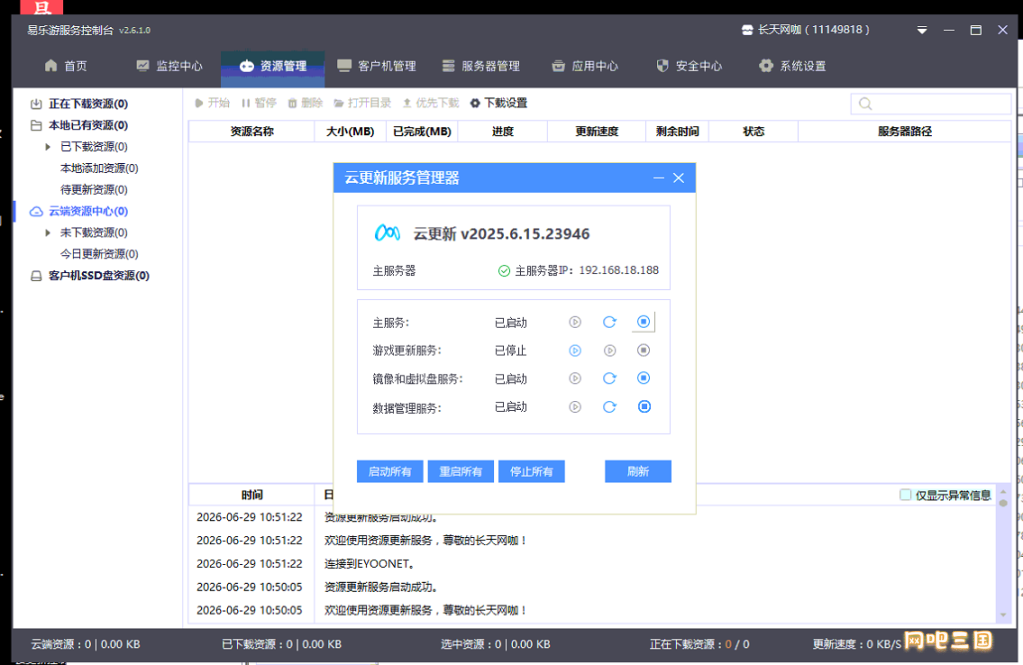Open the 安全中心 tab

coord(689,66)
